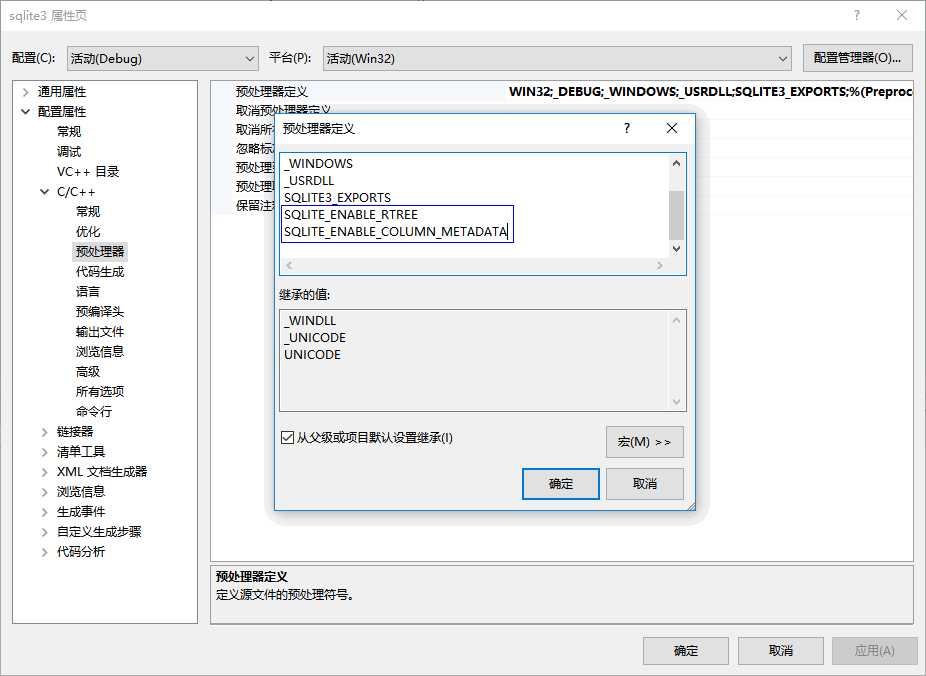Click 取消 in the 预处理器定义 dialog
The width and height of the screenshot is (926, 676).
[644, 484]
